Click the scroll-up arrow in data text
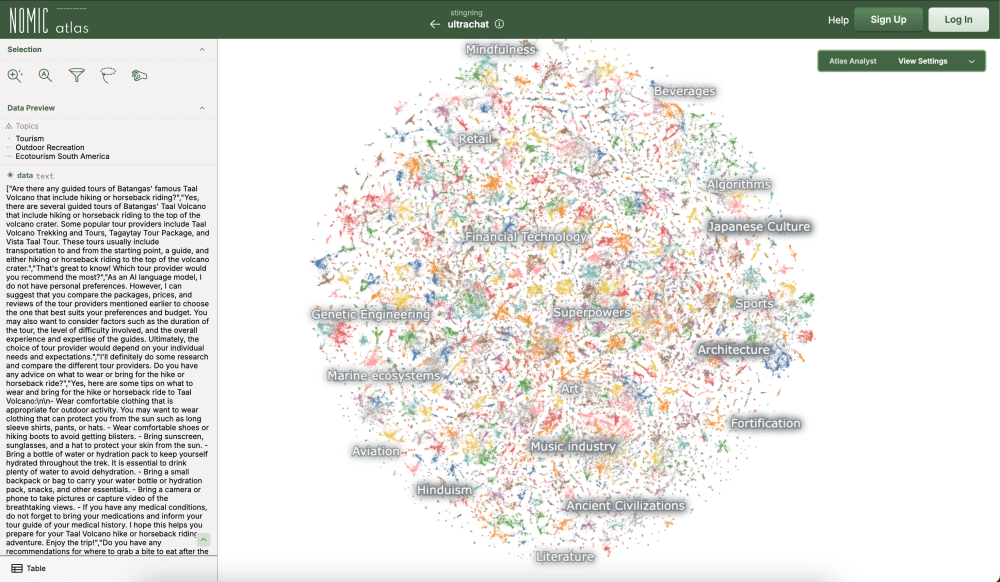The height and width of the screenshot is (582, 1000). pos(203,540)
